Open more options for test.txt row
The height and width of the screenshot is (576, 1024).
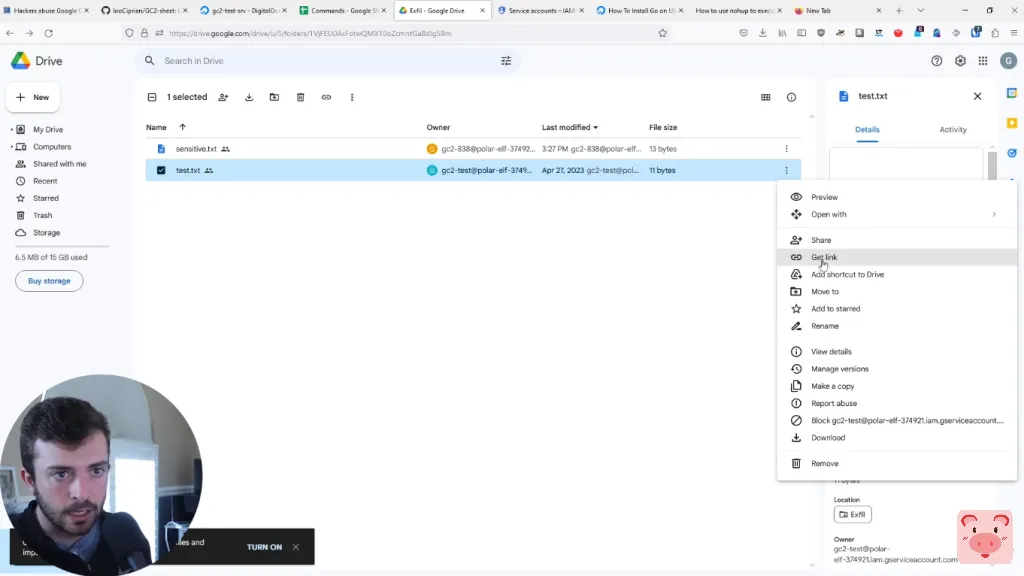[x=786, y=170]
